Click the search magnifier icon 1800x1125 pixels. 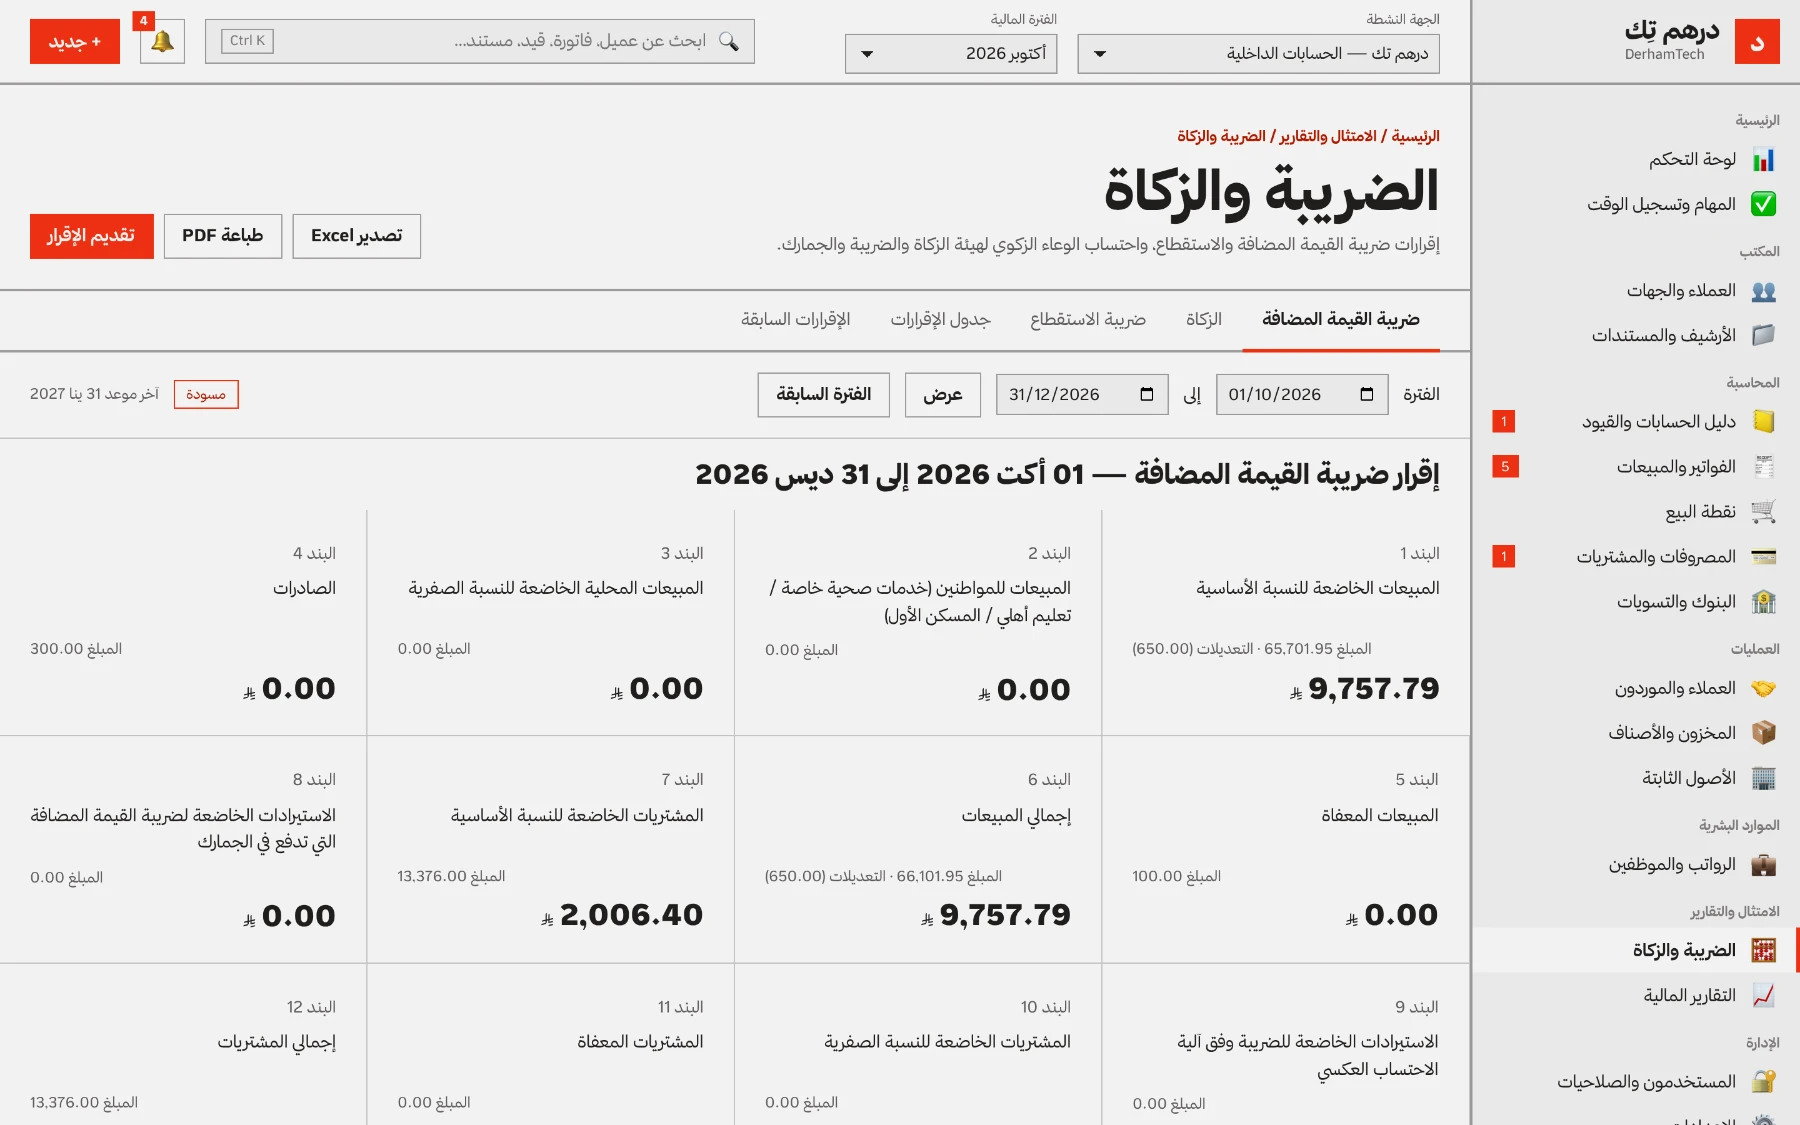pyautogui.click(x=729, y=41)
